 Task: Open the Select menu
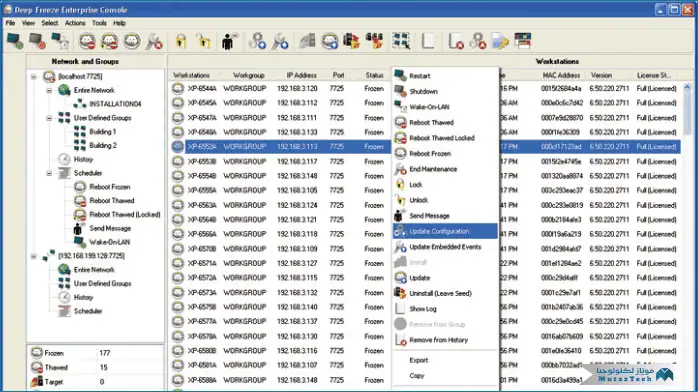(x=50, y=23)
